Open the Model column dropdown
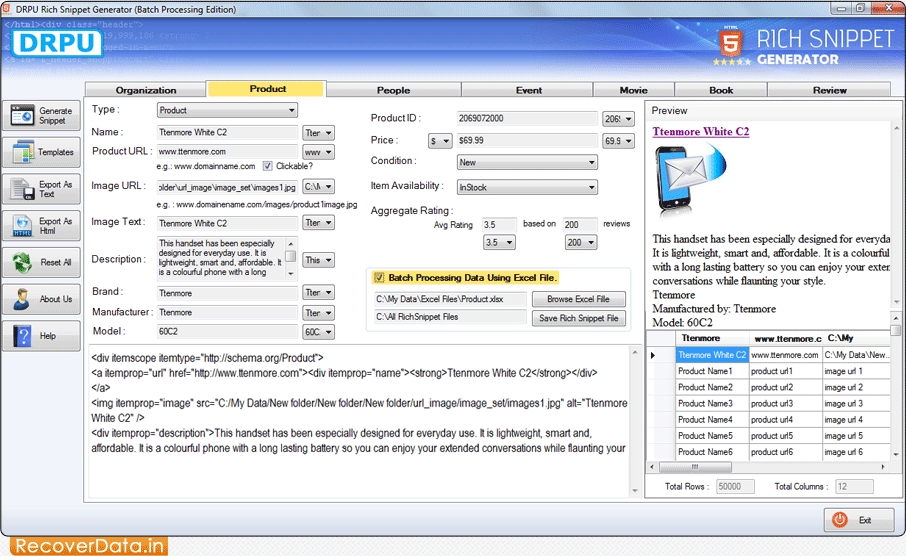 [318, 332]
